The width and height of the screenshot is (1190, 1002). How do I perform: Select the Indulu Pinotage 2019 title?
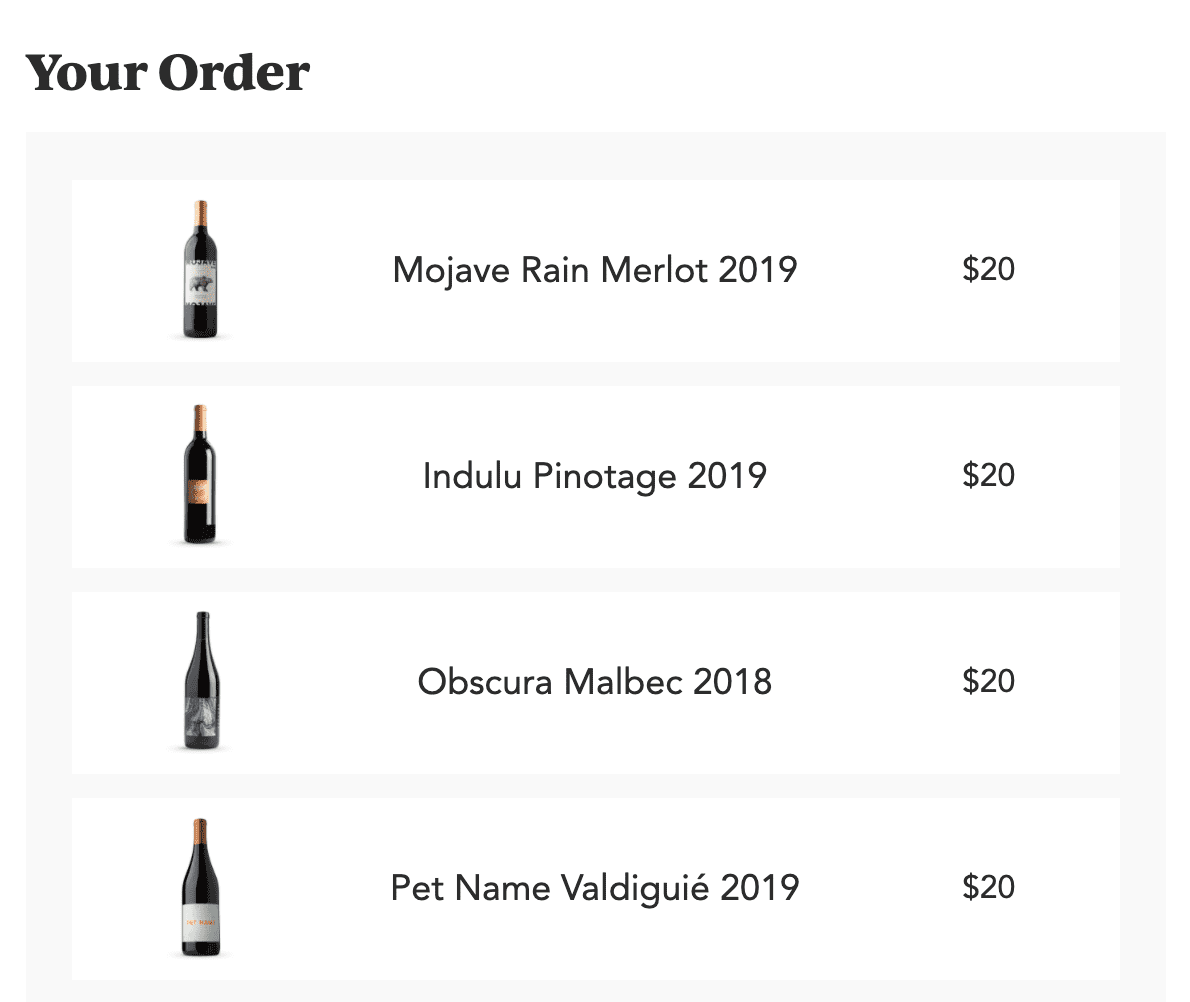(595, 476)
